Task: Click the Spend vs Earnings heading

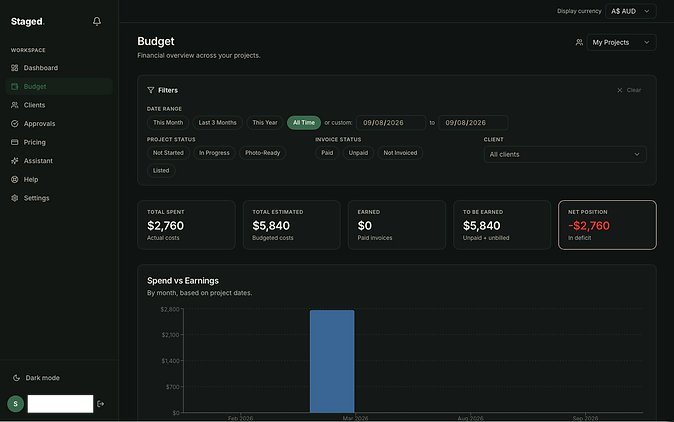Action: 183,281
